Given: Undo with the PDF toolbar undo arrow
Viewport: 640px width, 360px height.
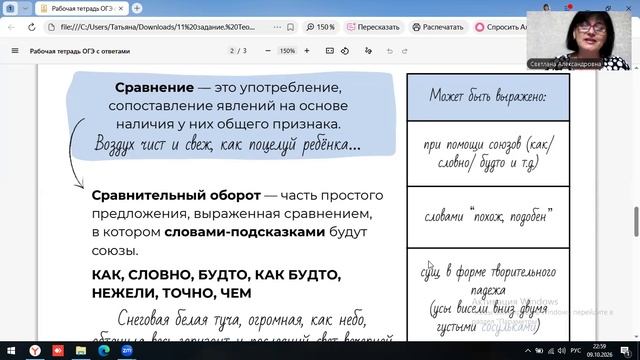Looking at the screenshot, I should [390, 51].
